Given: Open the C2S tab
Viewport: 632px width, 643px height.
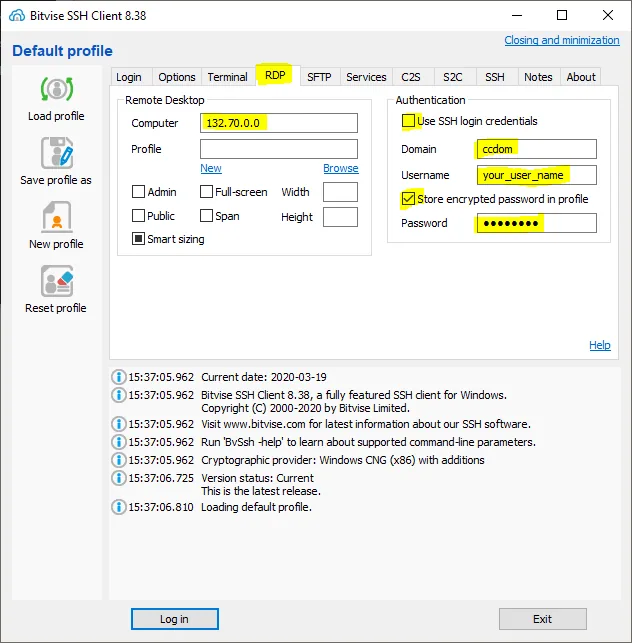Looking at the screenshot, I should click(x=411, y=77).
